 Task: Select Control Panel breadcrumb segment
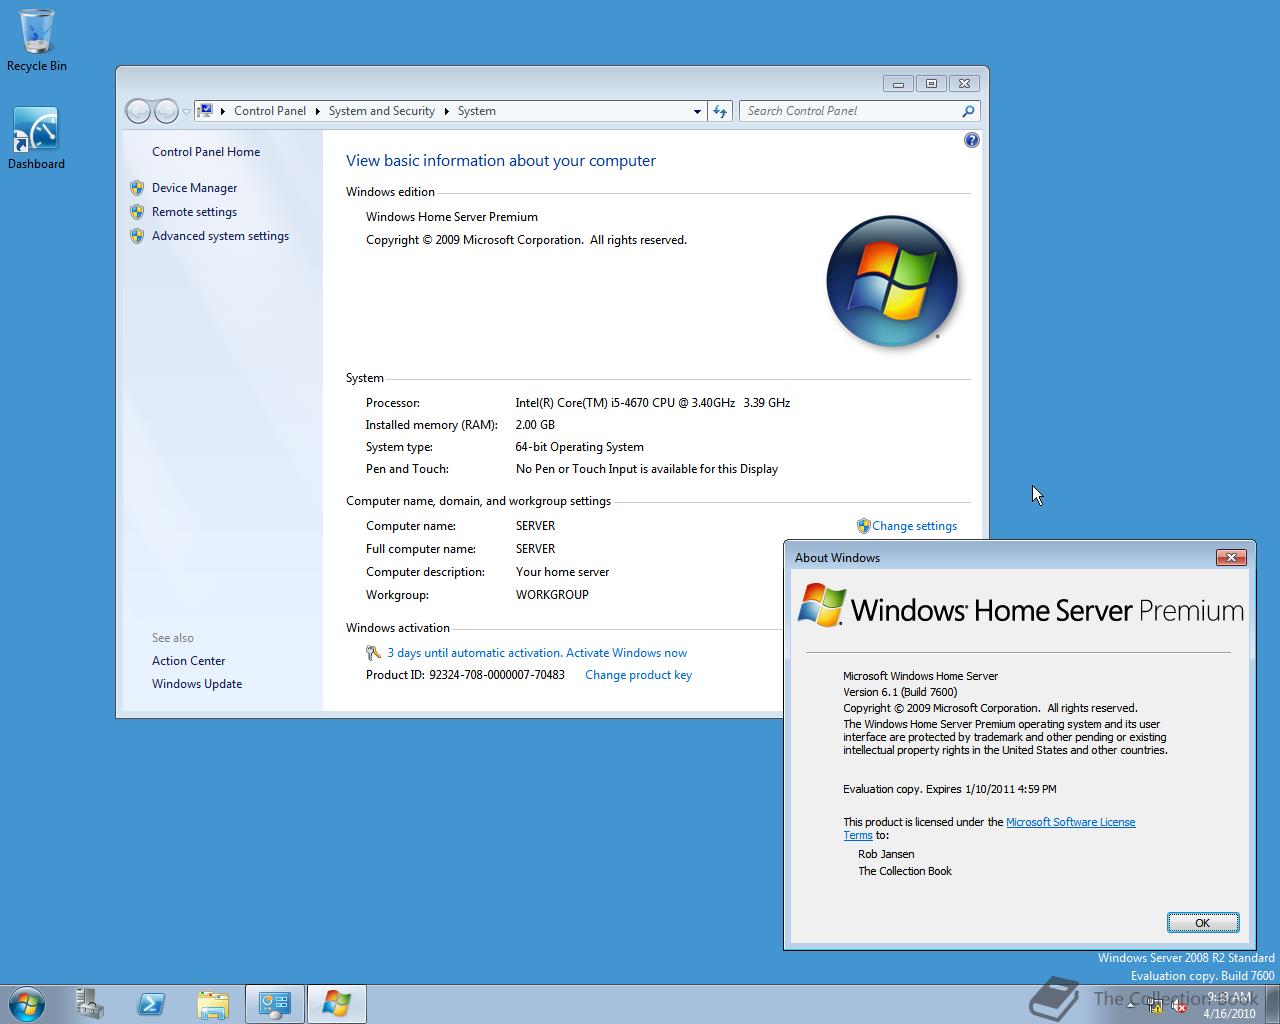pos(270,111)
